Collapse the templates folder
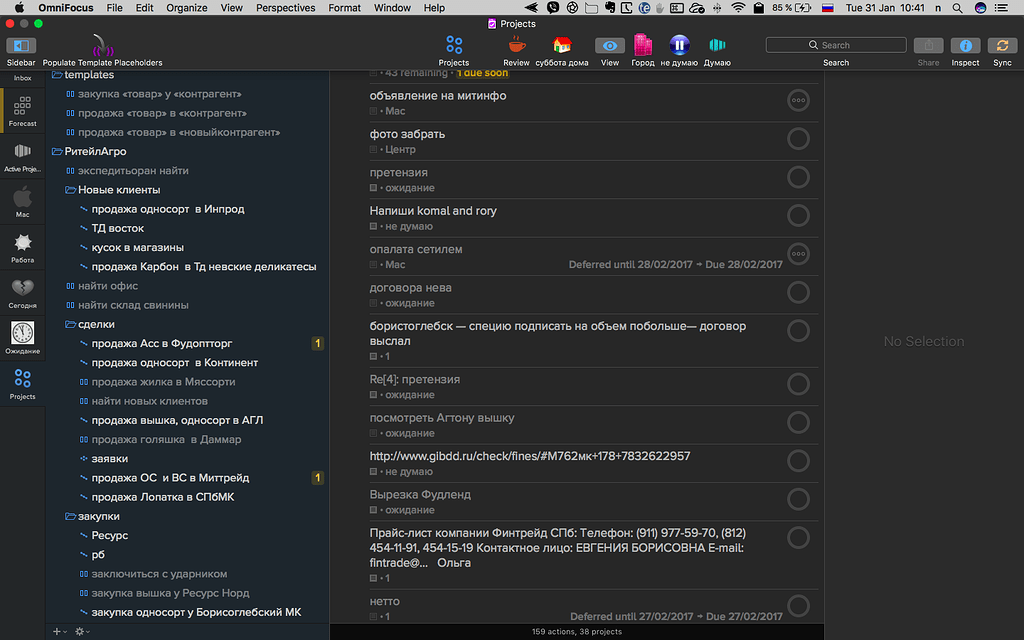The height and width of the screenshot is (640, 1024). click(57, 74)
